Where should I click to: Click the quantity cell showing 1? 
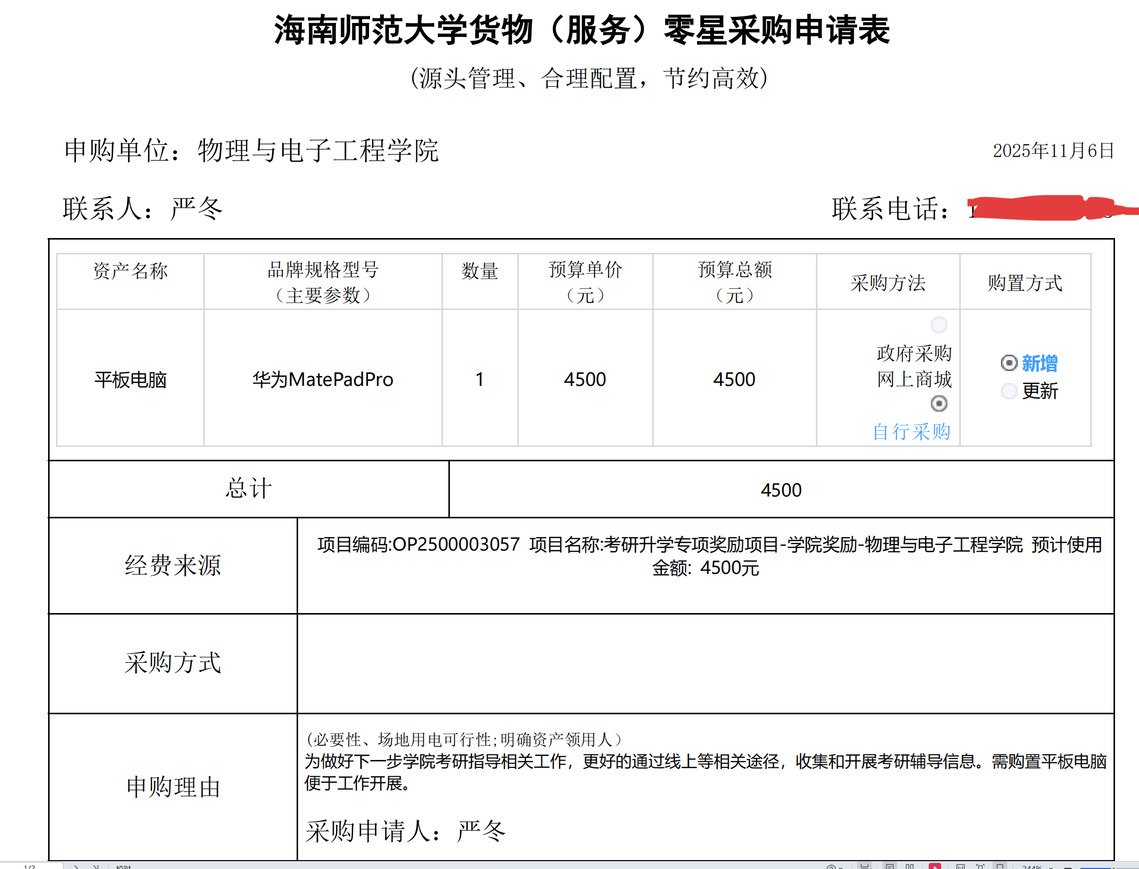(479, 380)
